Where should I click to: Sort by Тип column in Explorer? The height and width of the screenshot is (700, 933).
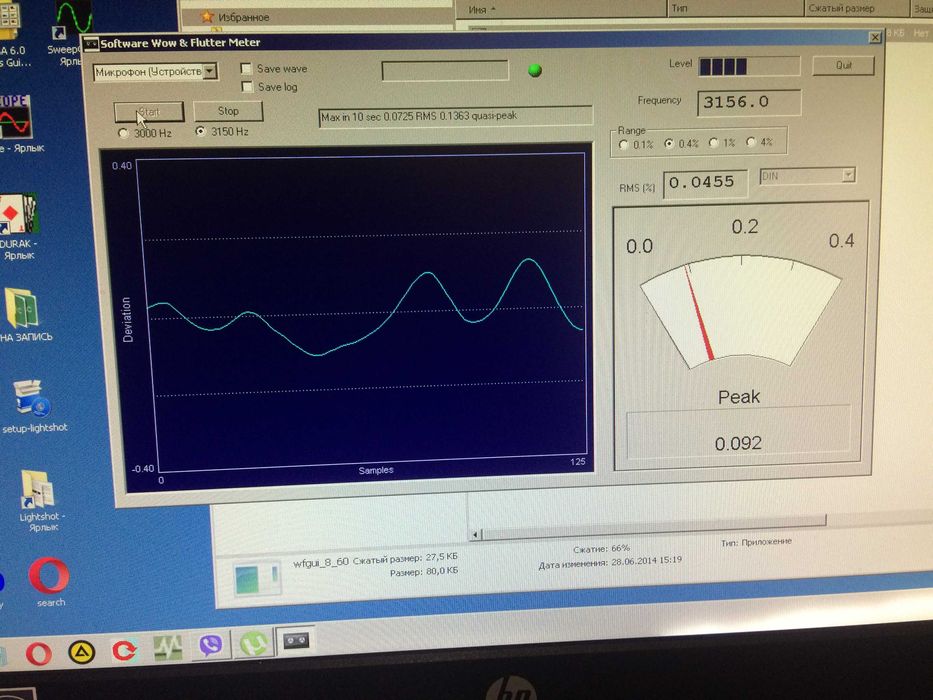734,8
